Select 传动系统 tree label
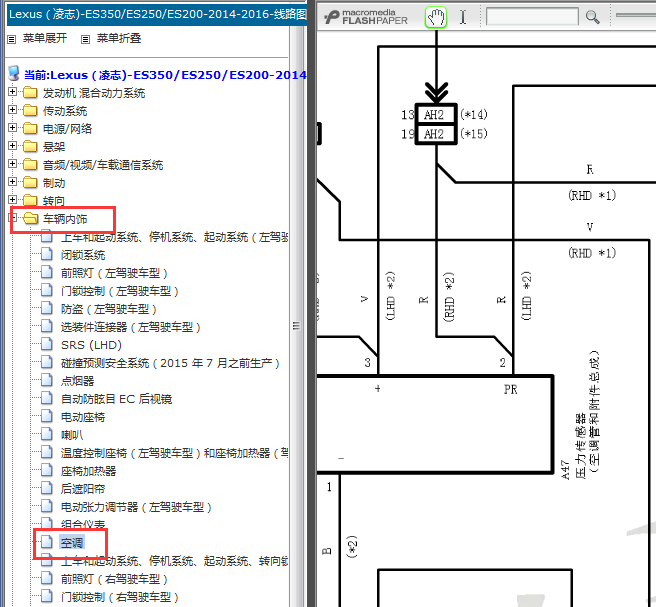656x607 pixels. [x=65, y=111]
